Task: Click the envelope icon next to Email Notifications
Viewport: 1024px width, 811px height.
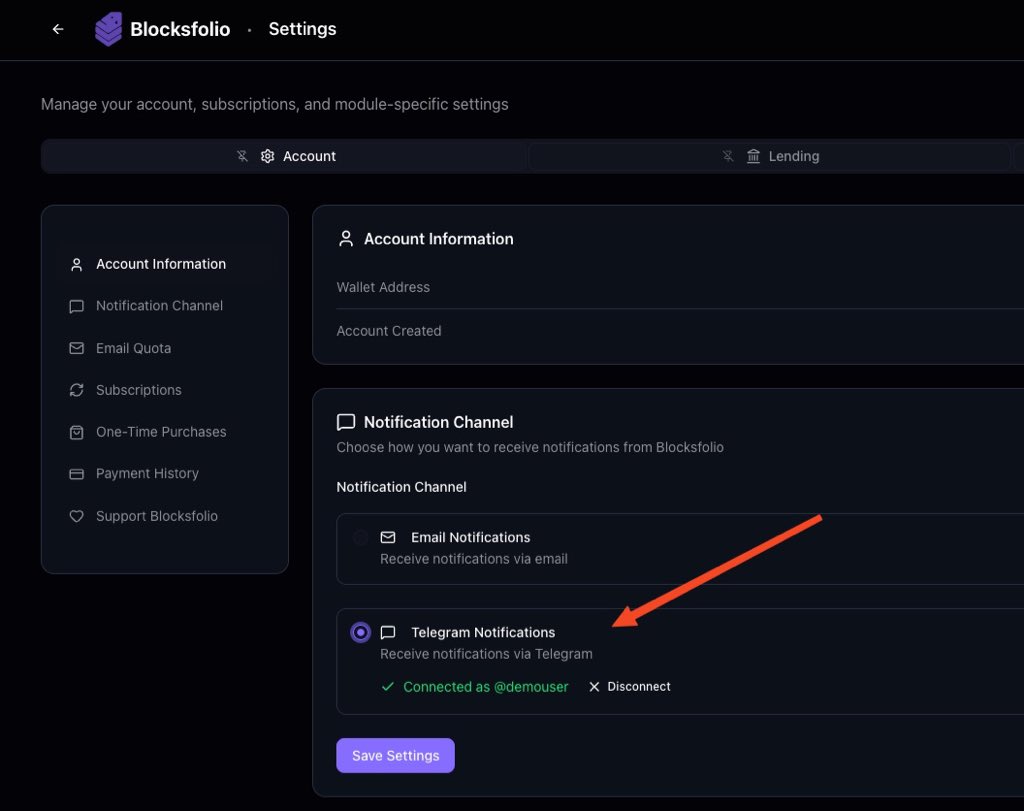Action: pyautogui.click(x=388, y=537)
